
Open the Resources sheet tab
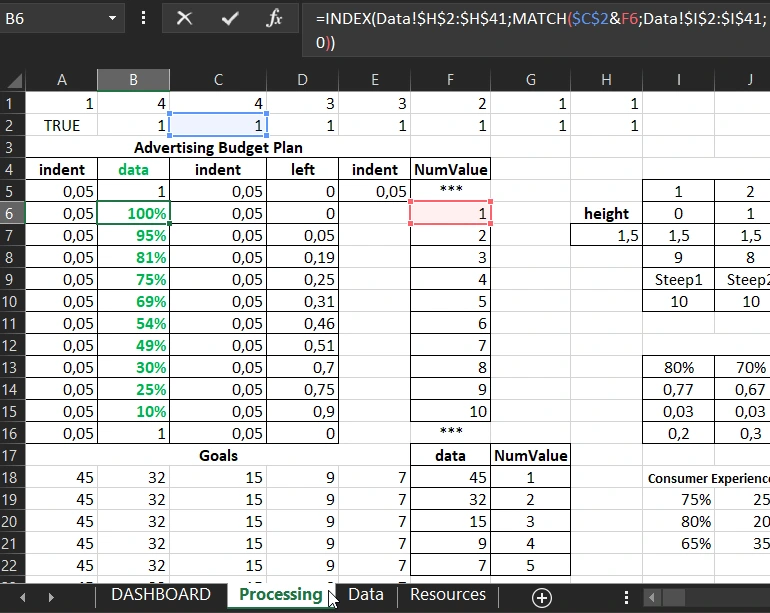pyautogui.click(x=448, y=594)
